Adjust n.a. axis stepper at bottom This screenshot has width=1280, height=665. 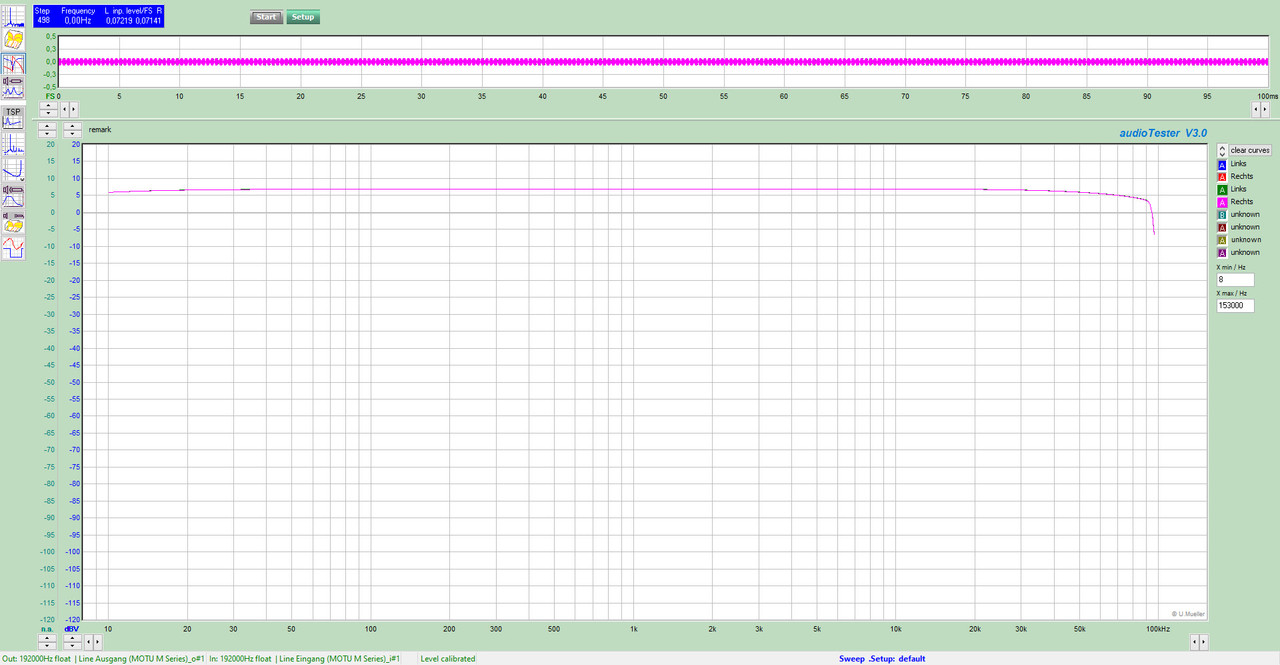[48, 641]
